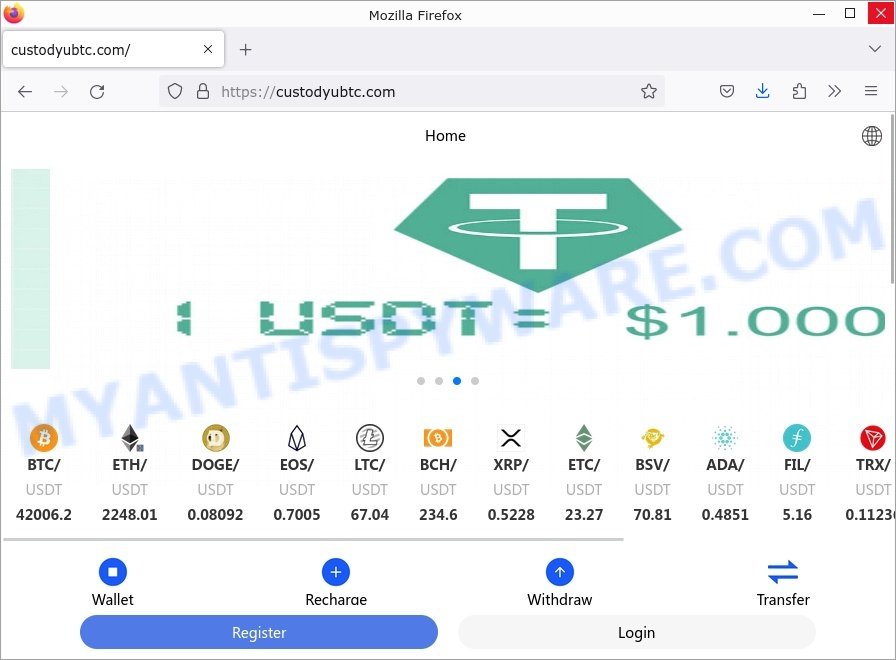Click the FIL price 5.16
This screenshot has height=660, width=896.
click(x=797, y=515)
